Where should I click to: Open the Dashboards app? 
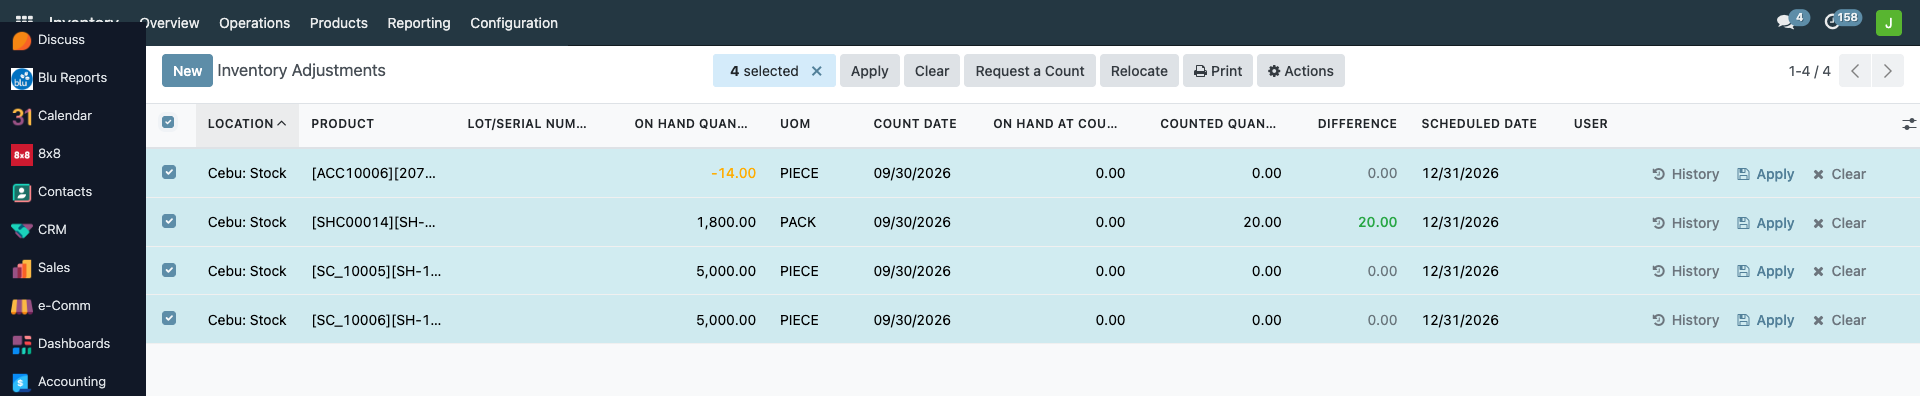tap(60, 344)
